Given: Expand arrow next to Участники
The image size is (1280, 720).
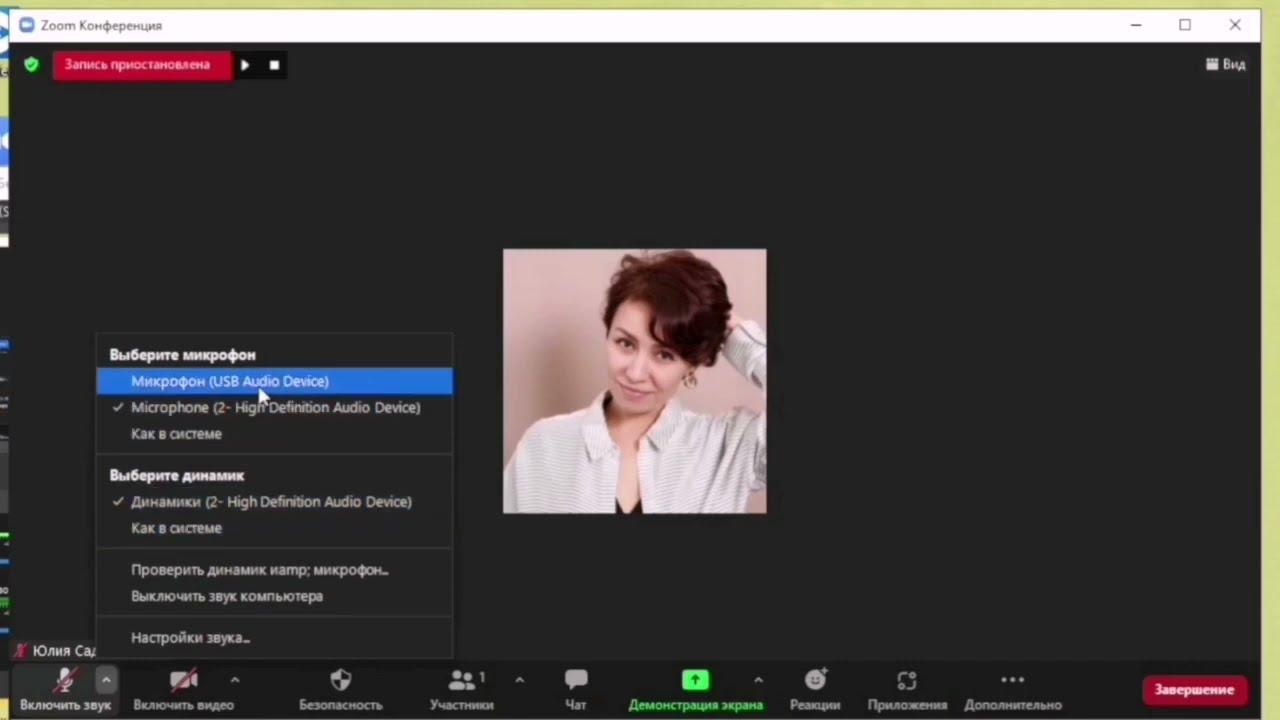Looking at the screenshot, I should pos(519,680).
